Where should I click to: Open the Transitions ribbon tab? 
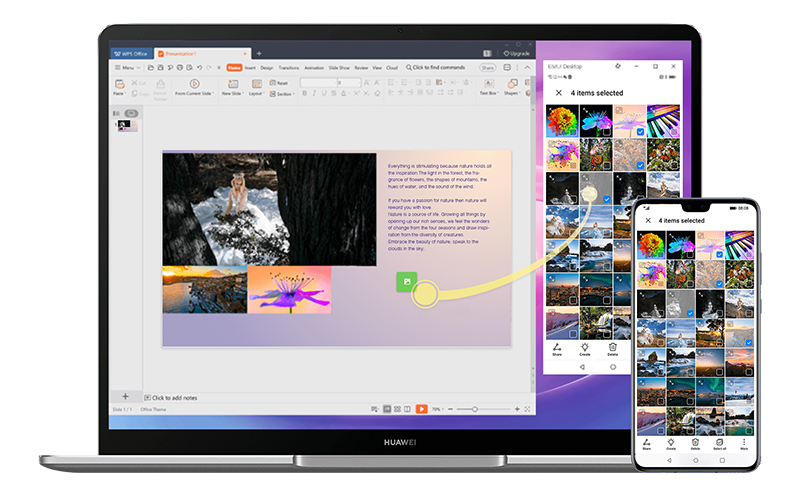click(x=289, y=67)
